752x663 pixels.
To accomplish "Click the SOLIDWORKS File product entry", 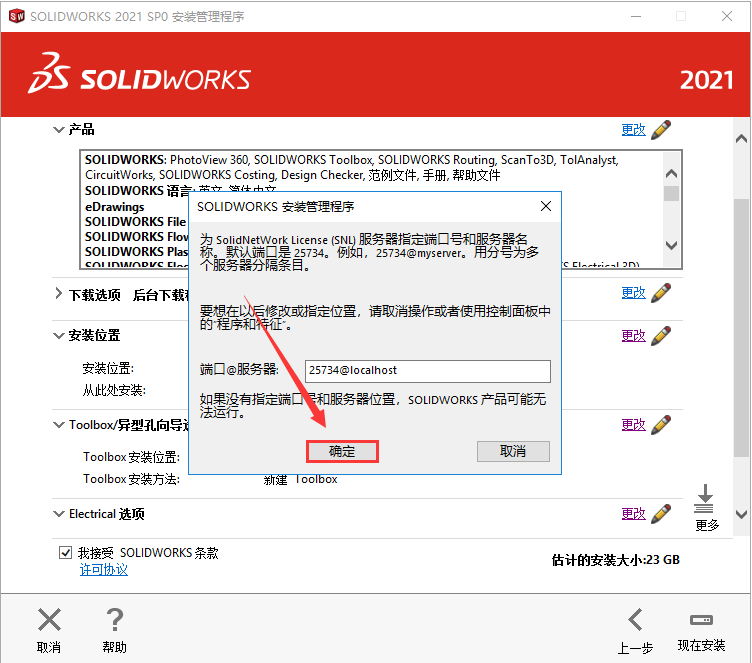I will coord(135,222).
